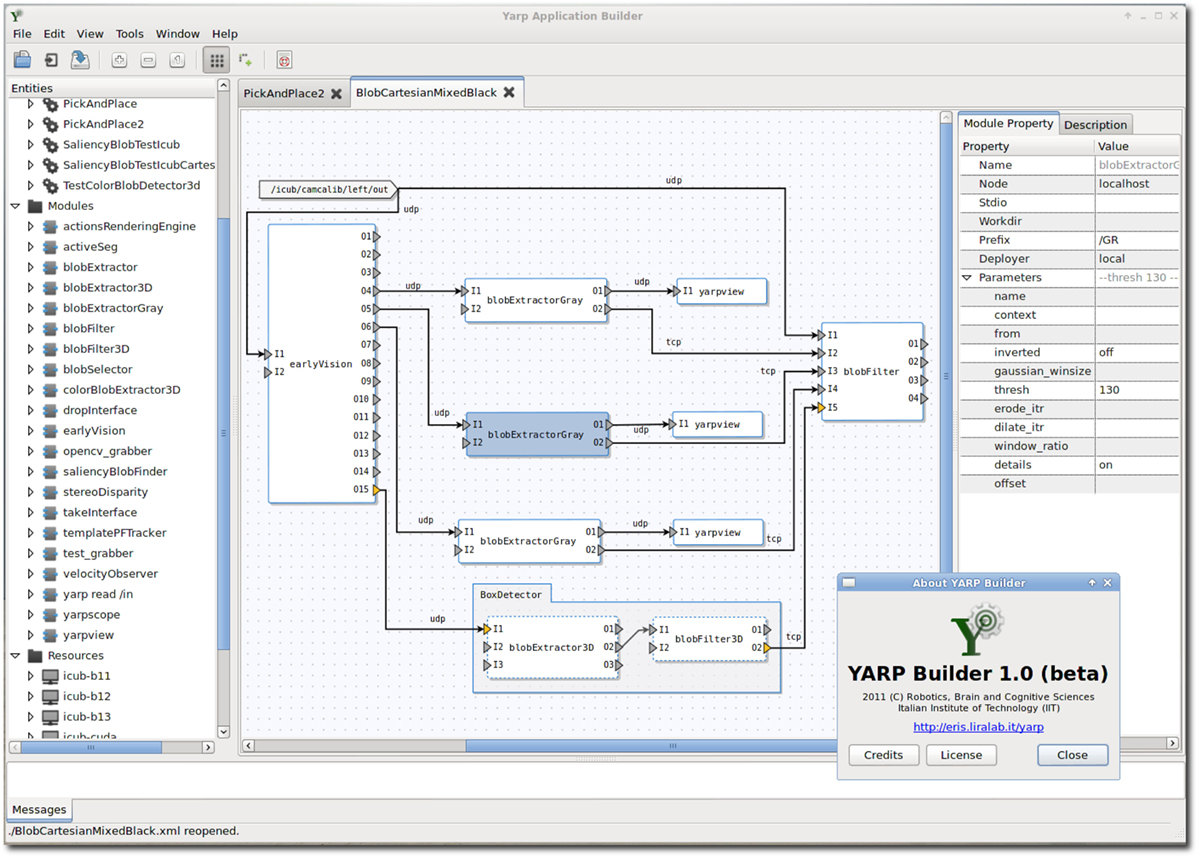Open the Edit menu
Image resolution: width=1199 pixels, height=858 pixels.
54,34
